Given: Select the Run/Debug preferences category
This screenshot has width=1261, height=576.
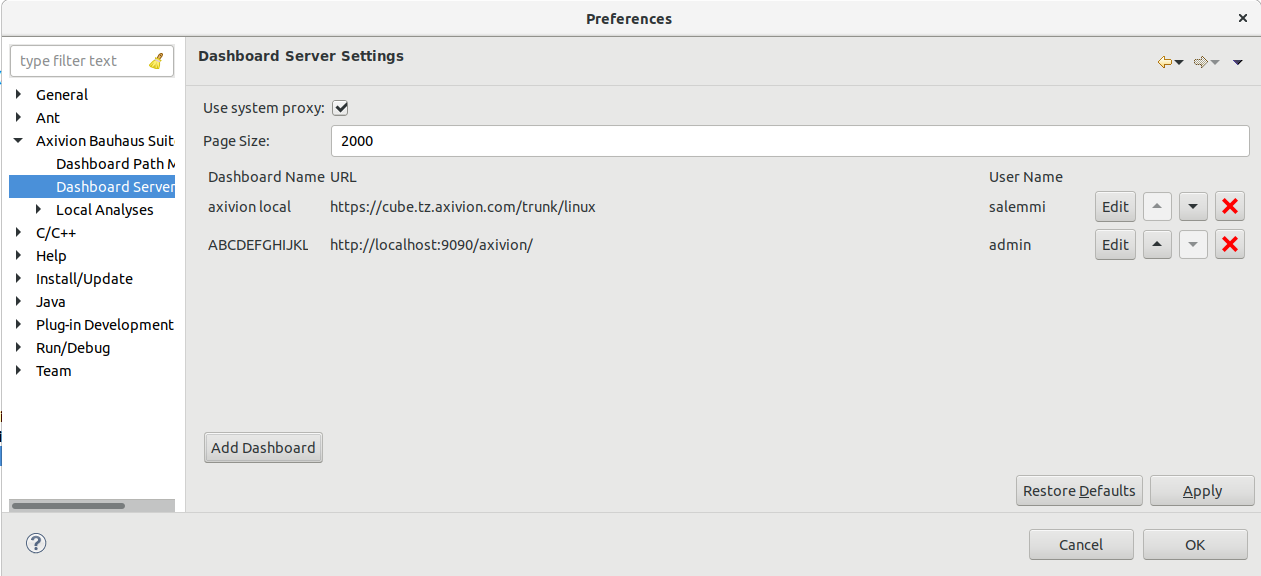Looking at the screenshot, I should tap(73, 348).
